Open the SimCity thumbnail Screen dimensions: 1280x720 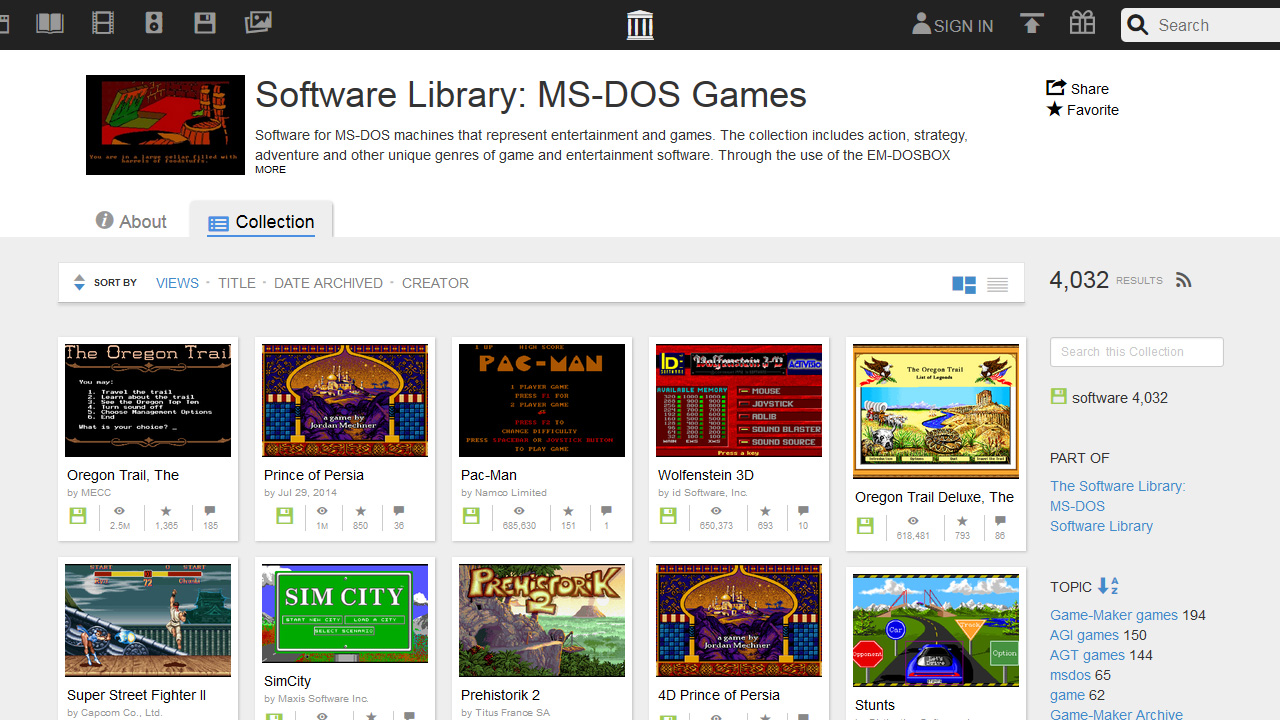pyautogui.click(x=345, y=613)
